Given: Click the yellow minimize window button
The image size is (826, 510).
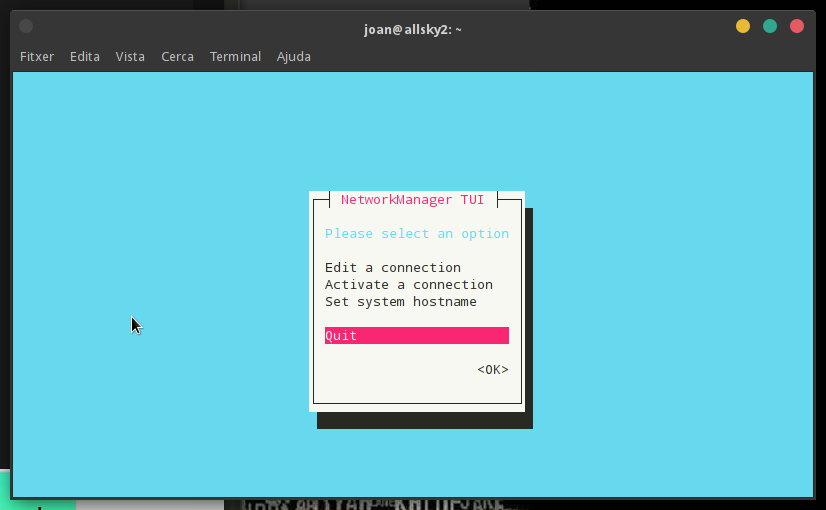Looking at the screenshot, I should tap(743, 26).
